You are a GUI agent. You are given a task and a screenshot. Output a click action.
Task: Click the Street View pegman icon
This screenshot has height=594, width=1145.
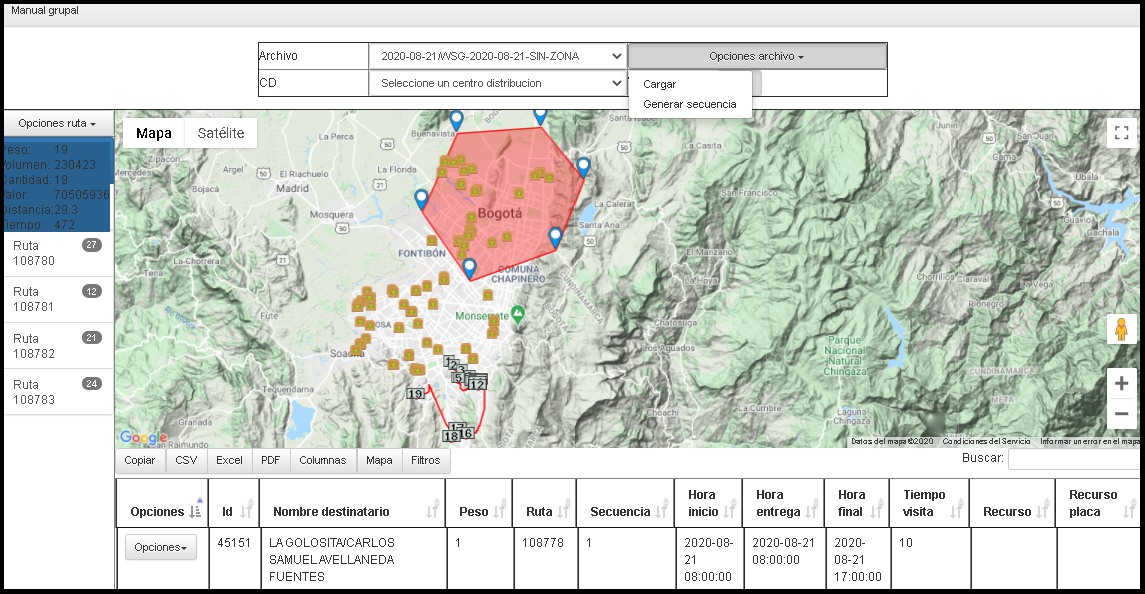(1121, 329)
